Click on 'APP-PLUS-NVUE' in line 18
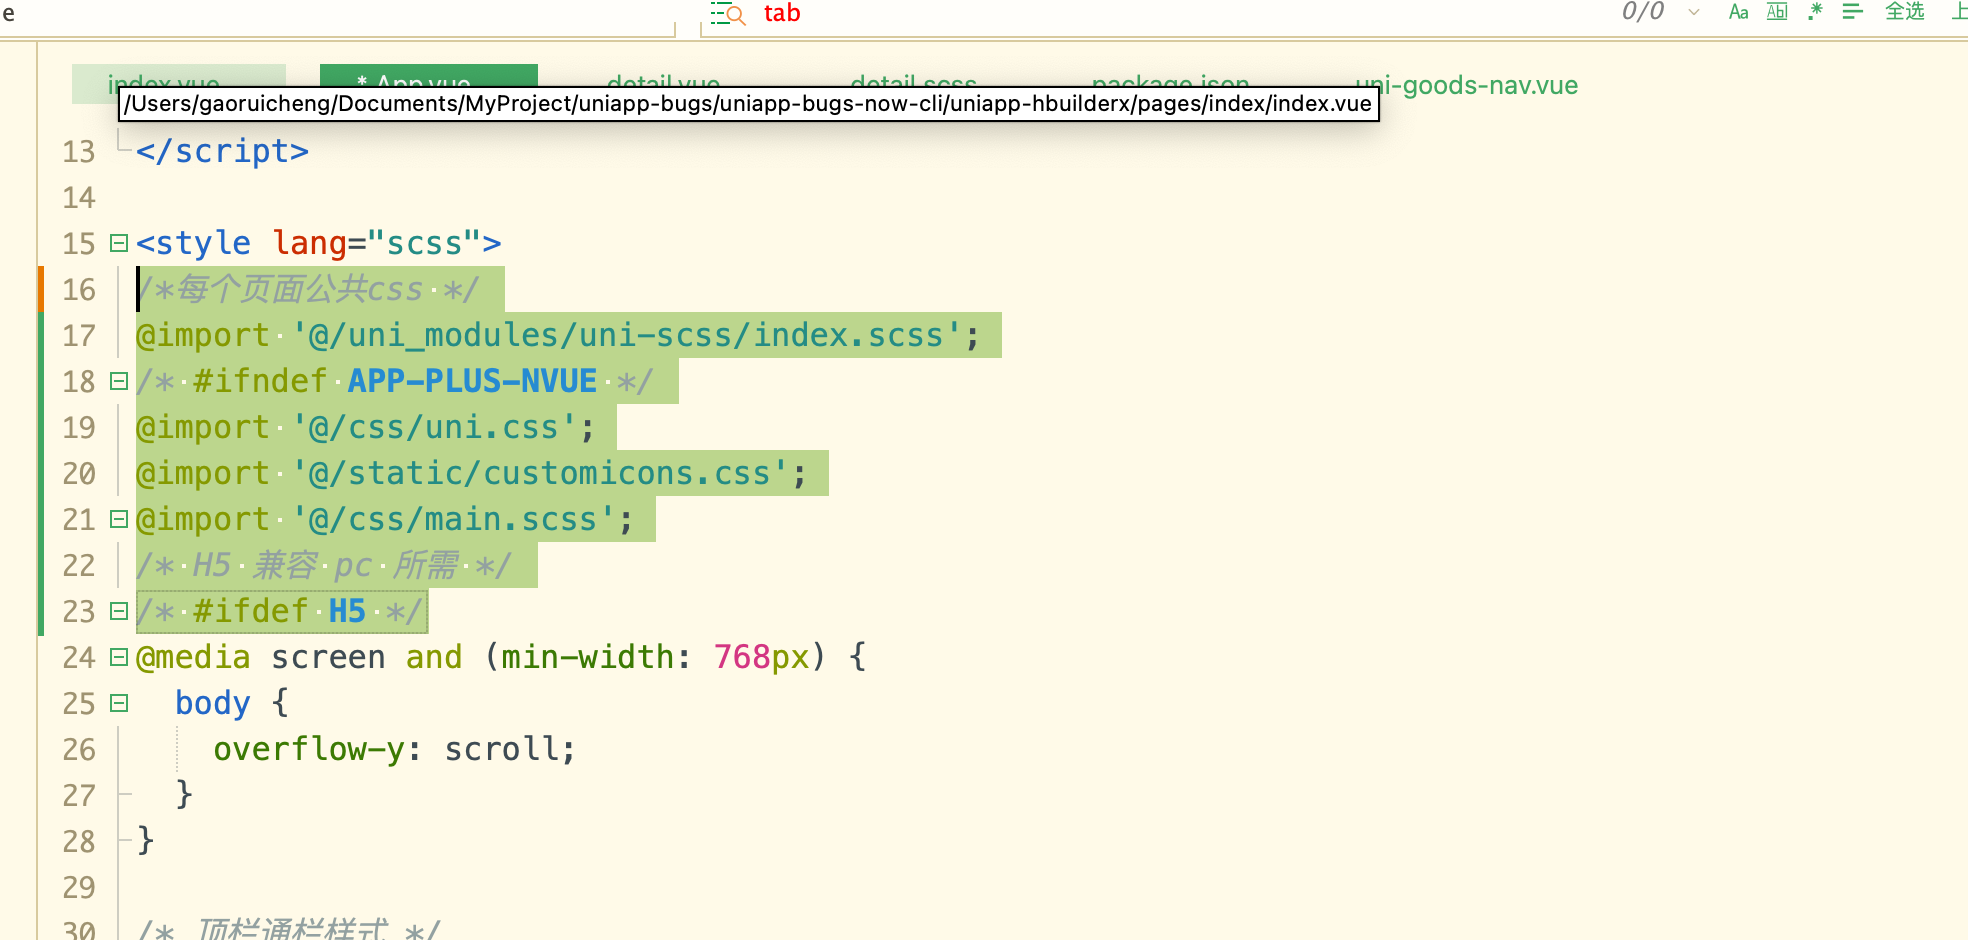Screen dimensions: 1968x940 pyautogui.click(x=472, y=381)
